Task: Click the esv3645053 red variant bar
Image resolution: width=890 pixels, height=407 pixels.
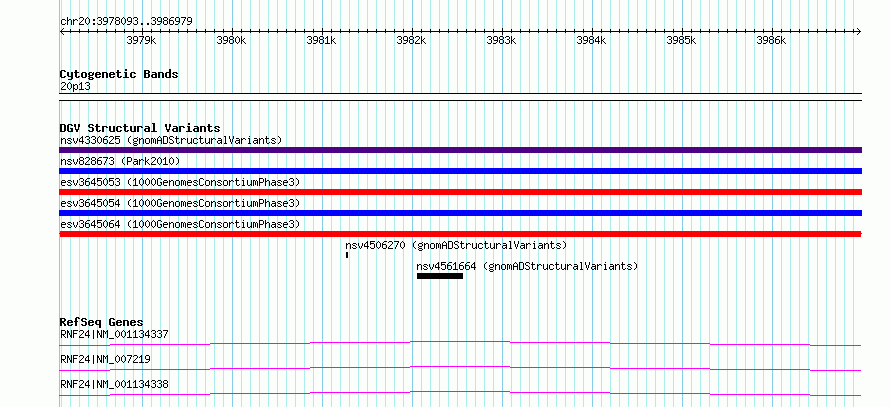Action: click(x=460, y=192)
